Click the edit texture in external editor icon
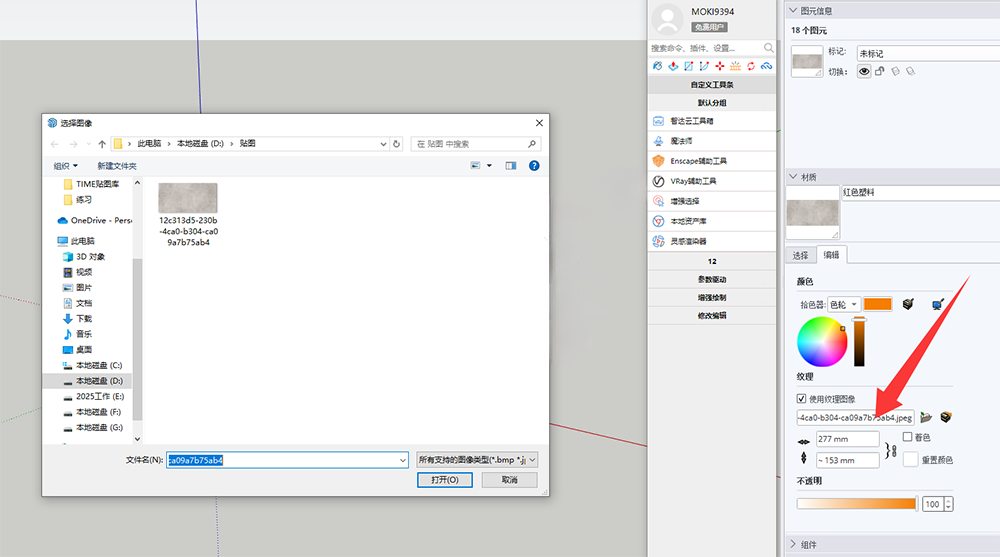Viewport: 1000px width, 557px height. 946,417
